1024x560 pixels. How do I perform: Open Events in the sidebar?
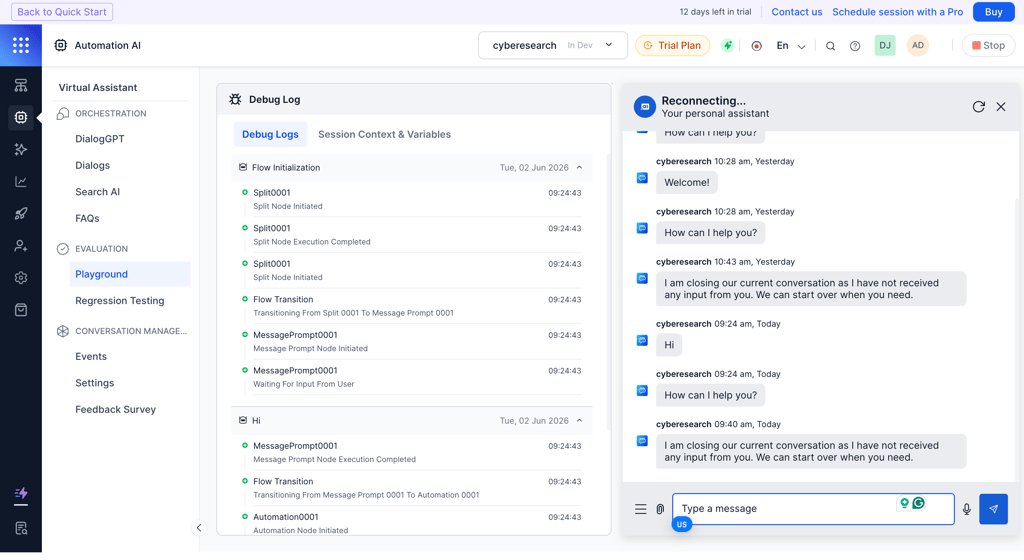[x=91, y=357]
